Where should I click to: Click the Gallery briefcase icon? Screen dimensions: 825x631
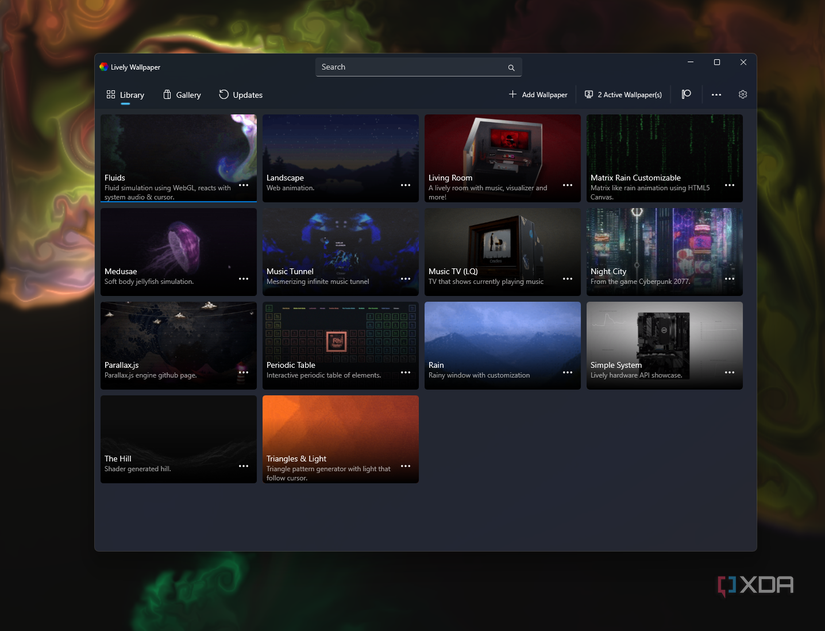click(164, 94)
